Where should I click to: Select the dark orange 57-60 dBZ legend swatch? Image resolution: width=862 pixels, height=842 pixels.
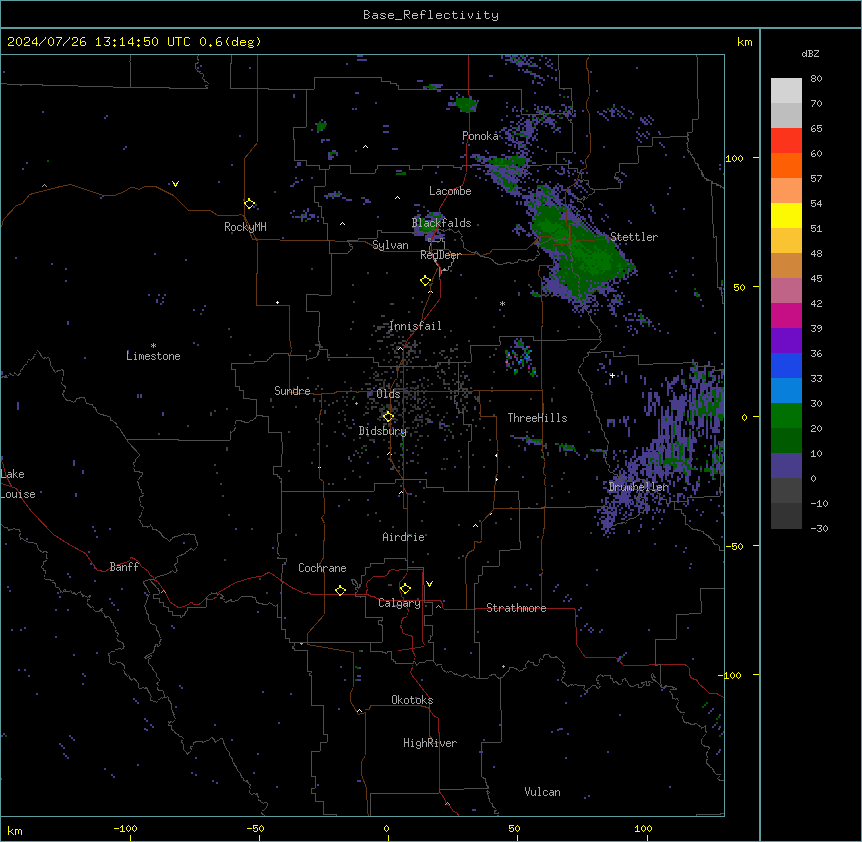[786, 165]
